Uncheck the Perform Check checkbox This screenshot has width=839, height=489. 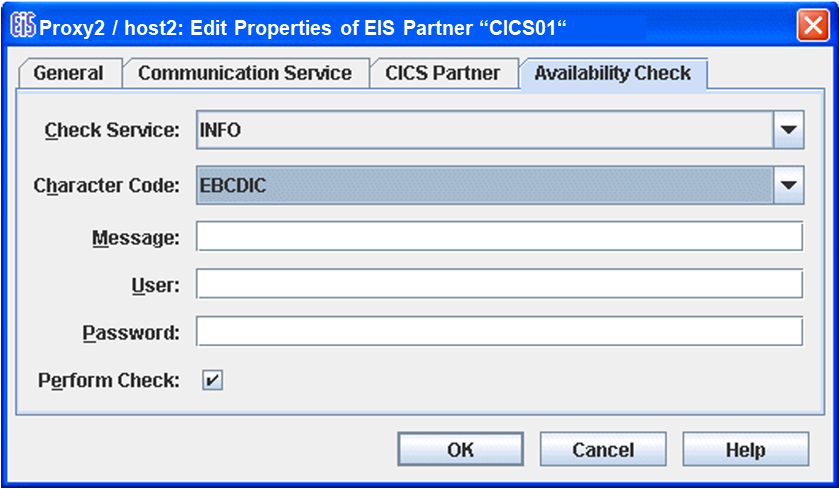[x=212, y=380]
